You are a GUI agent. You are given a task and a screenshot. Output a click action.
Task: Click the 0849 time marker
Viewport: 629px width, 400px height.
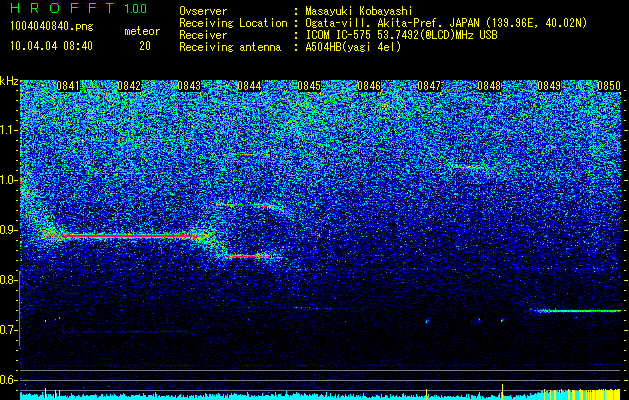[549, 86]
